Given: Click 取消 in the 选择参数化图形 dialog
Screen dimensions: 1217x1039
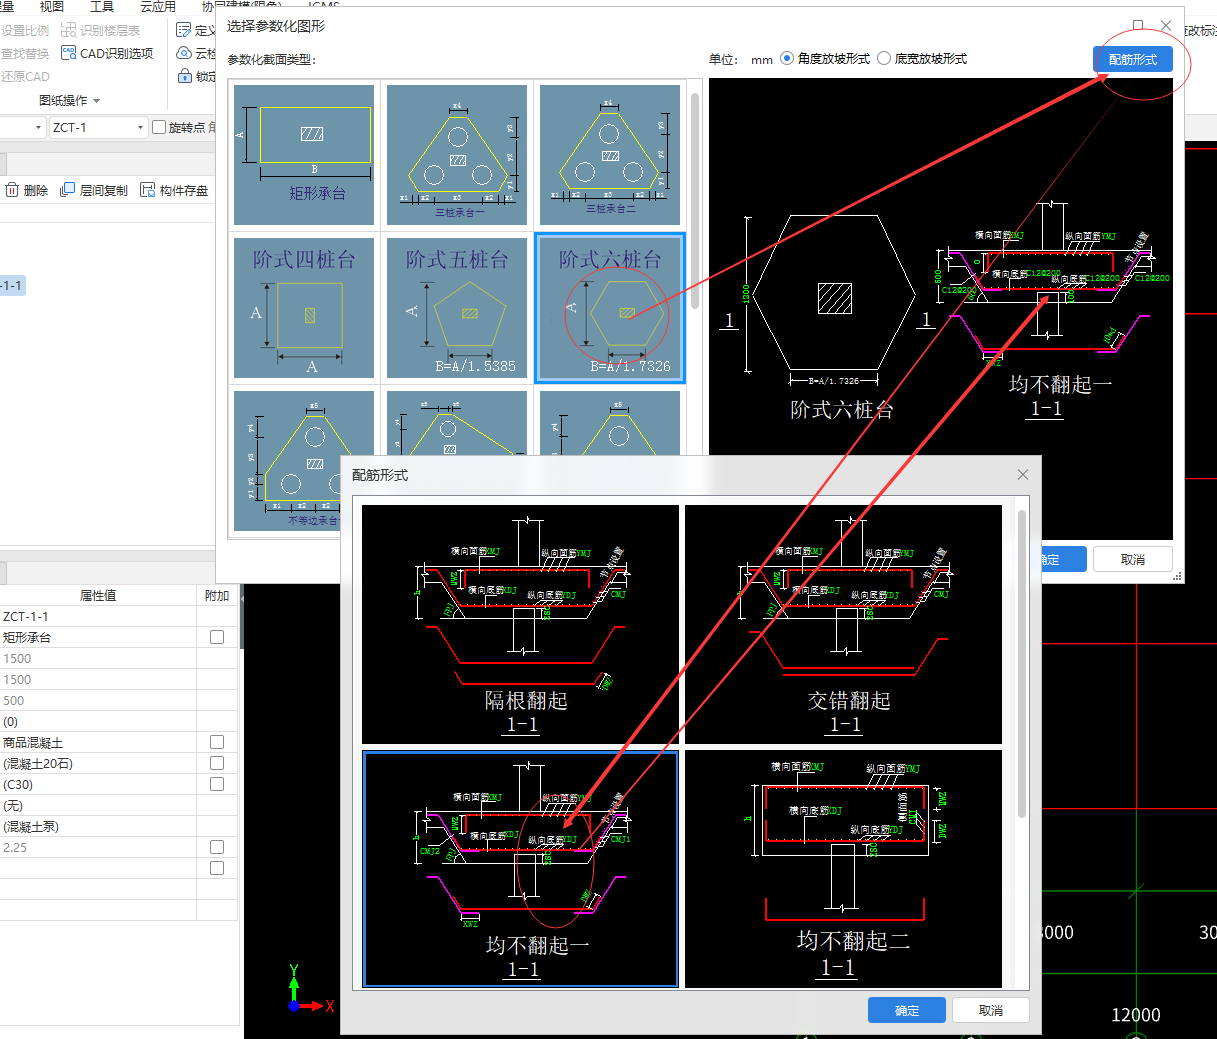Looking at the screenshot, I should pyautogui.click(x=1132, y=559).
